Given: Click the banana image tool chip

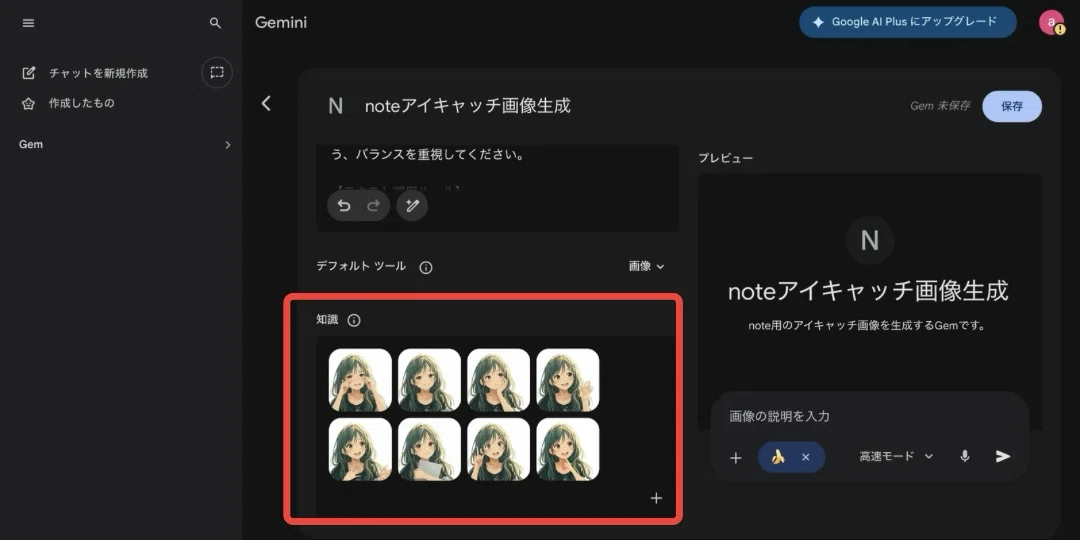Looking at the screenshot, I should tap(778, 457).
